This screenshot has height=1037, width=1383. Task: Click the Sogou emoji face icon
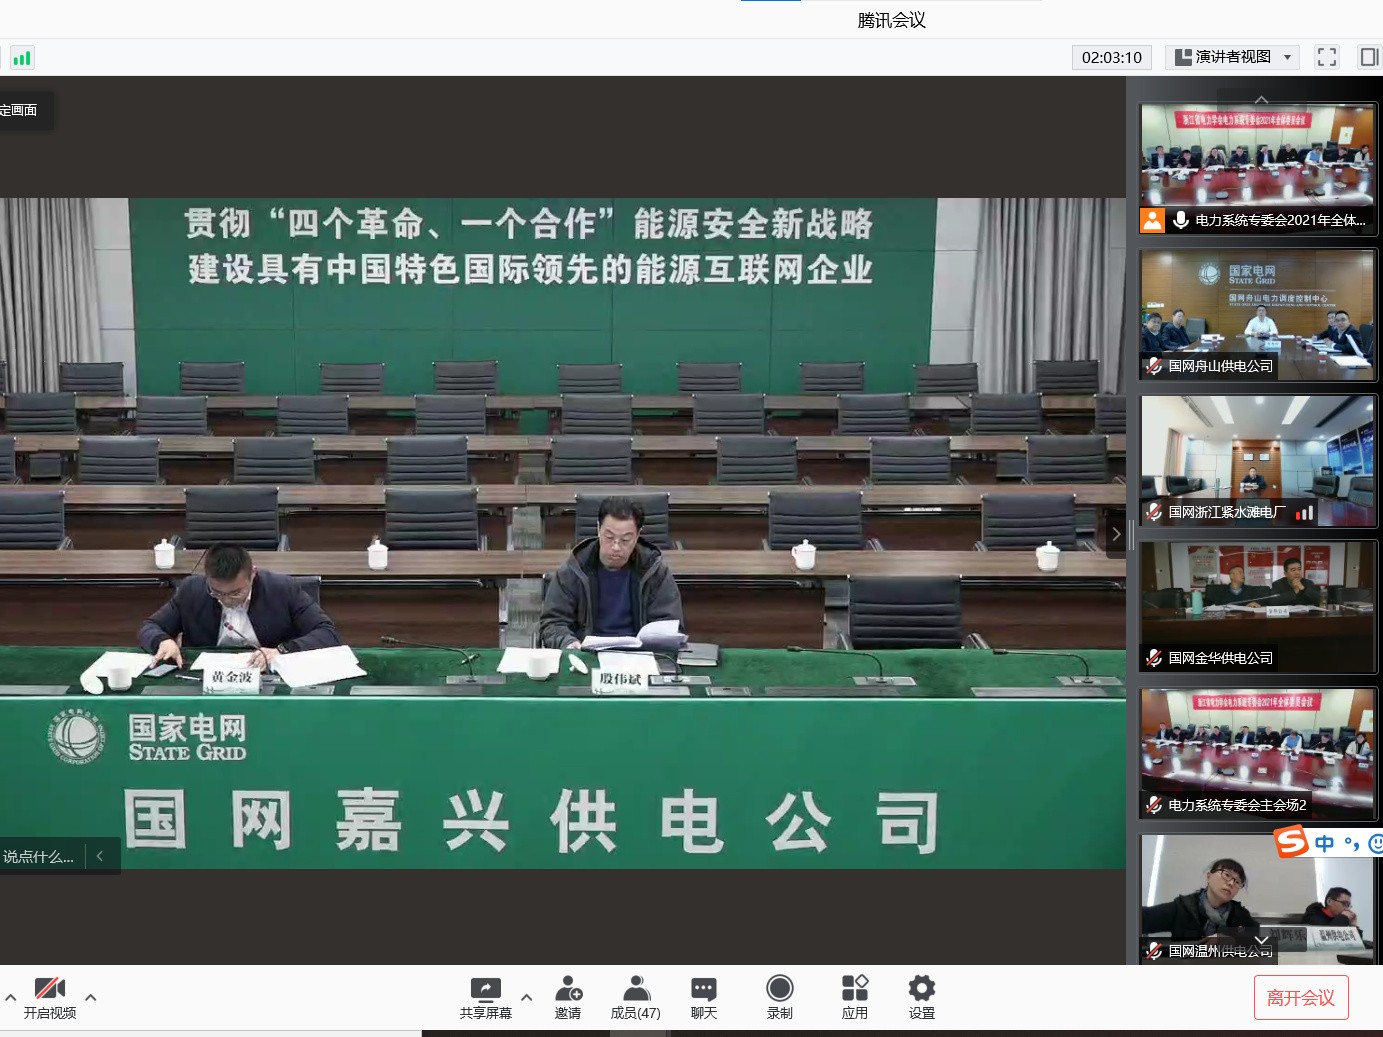pos(1375,843)
